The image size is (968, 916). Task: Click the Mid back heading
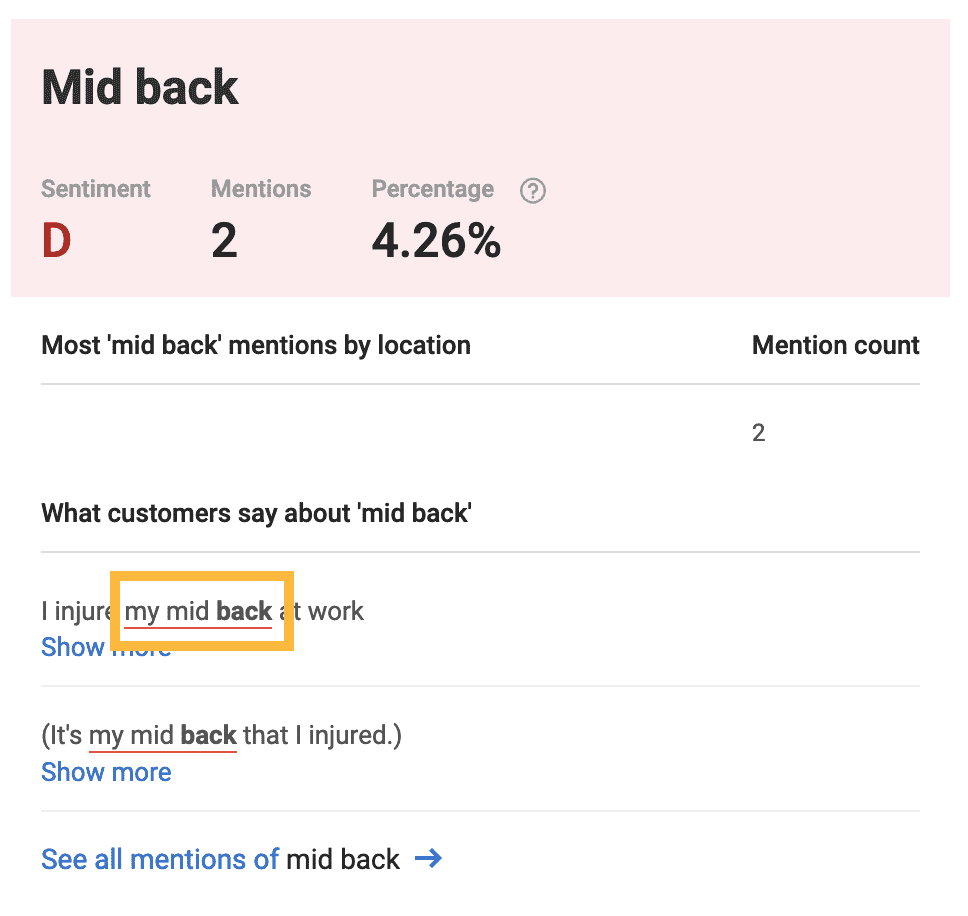(140, 88)
